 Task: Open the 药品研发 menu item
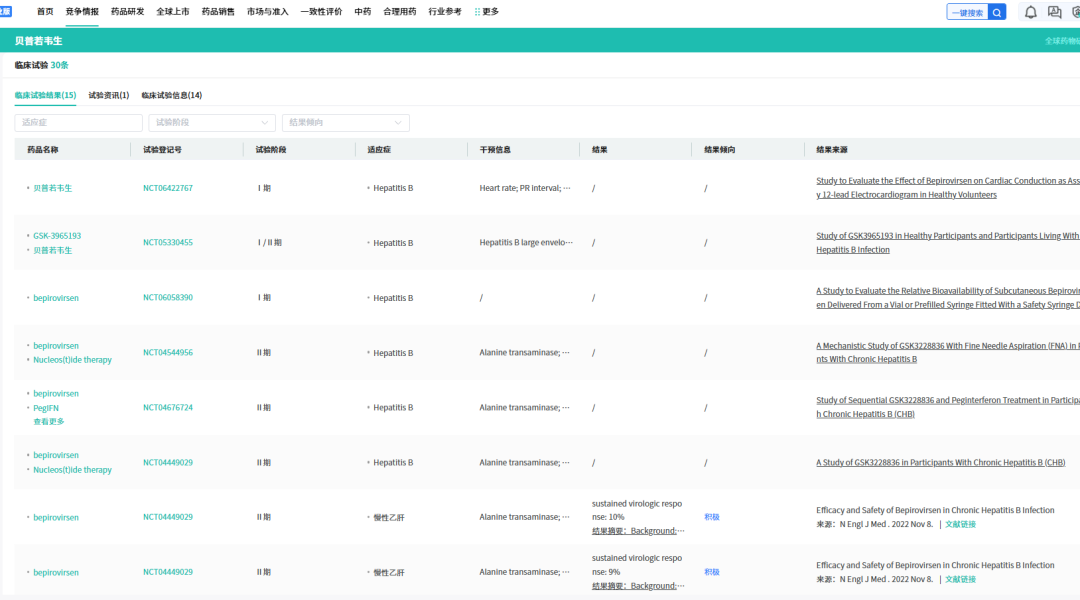127,12
